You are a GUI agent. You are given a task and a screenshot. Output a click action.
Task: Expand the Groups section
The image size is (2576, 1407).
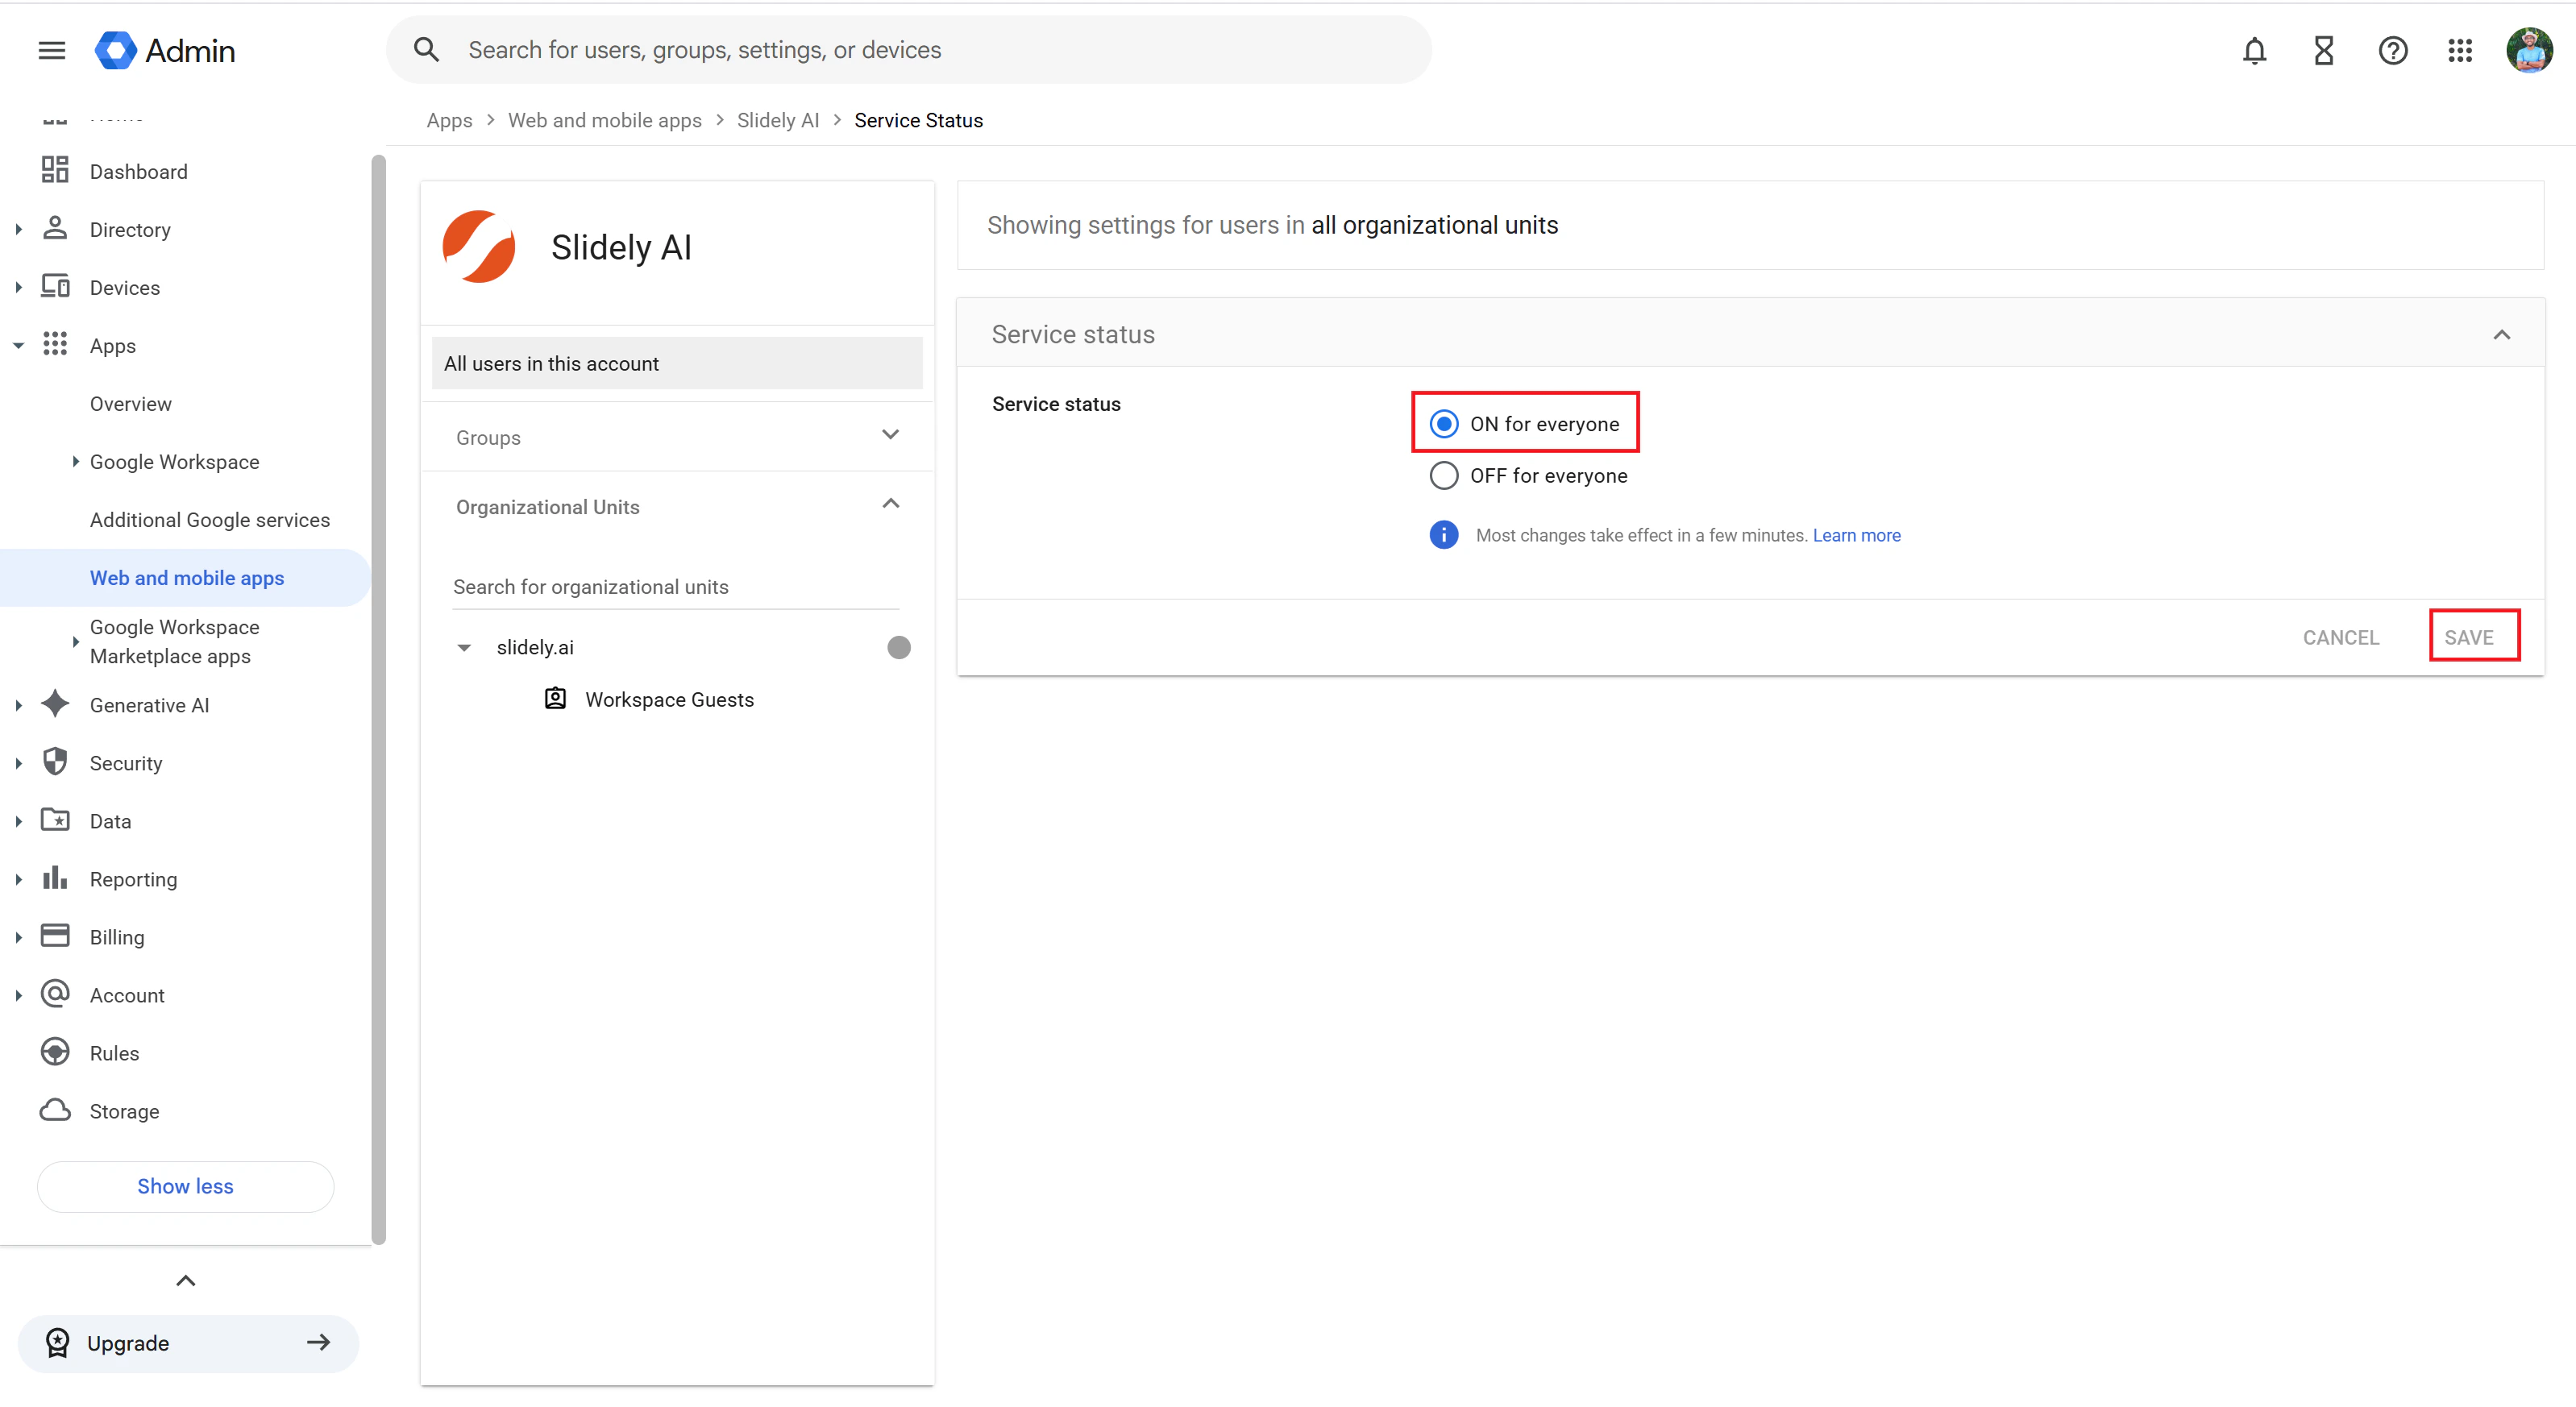pos(890,434)
